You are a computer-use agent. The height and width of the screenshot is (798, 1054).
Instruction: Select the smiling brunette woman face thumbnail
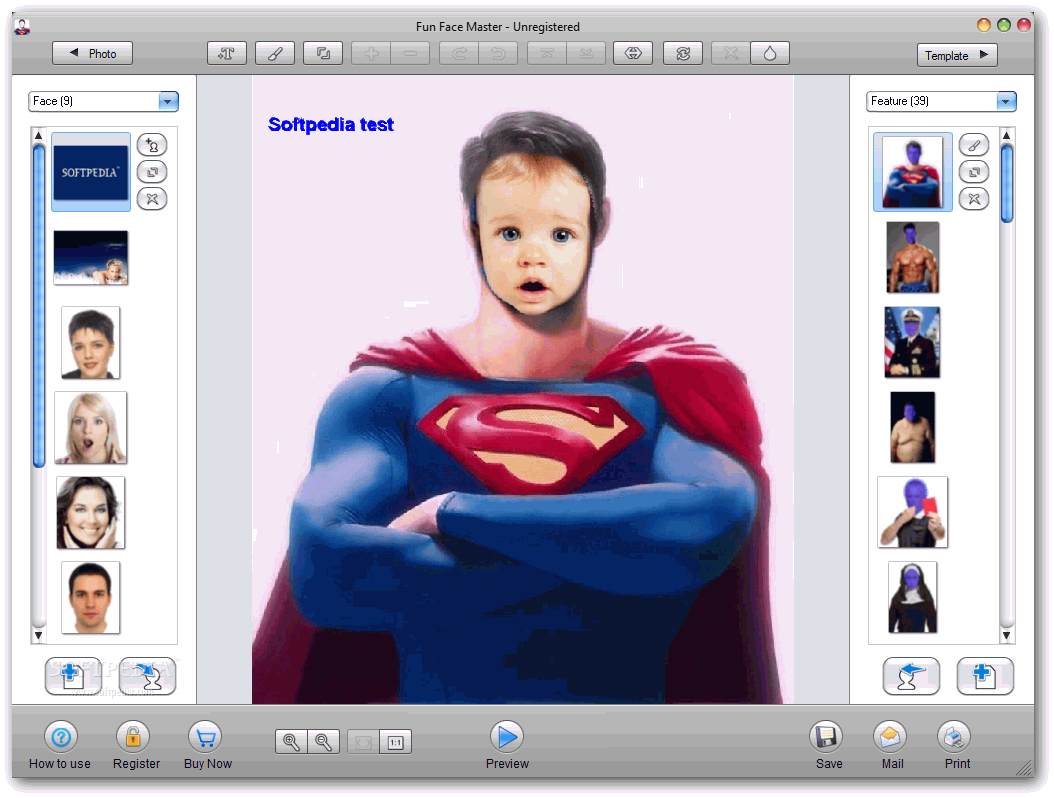pos(91,512)
